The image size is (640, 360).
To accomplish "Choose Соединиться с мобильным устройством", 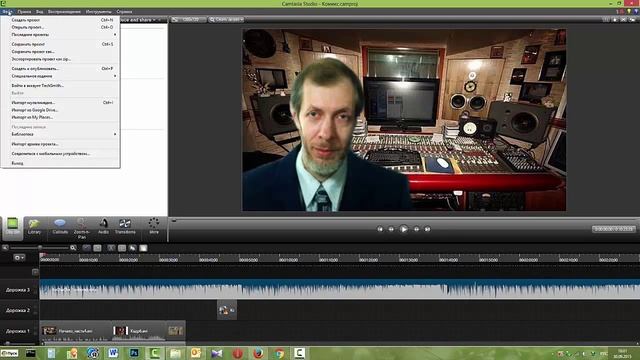I will (61, 154).
